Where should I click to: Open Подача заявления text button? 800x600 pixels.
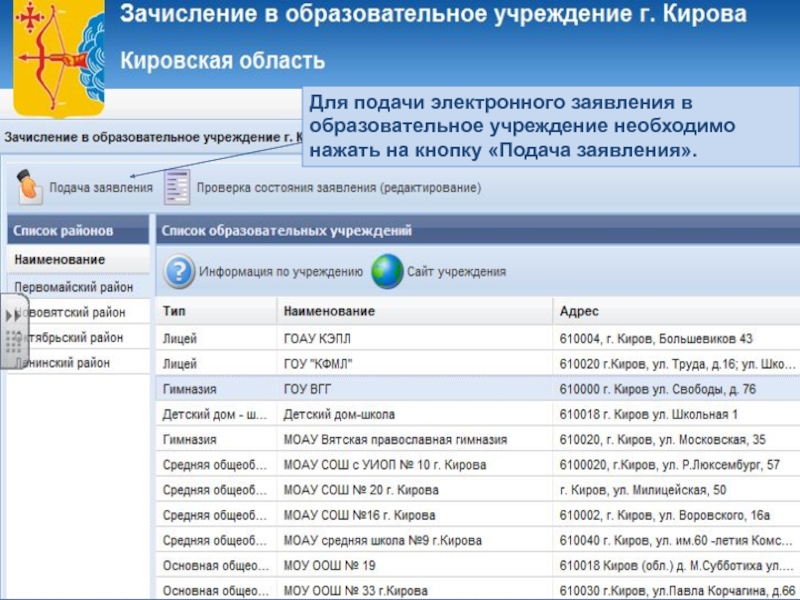pos(100,188)
